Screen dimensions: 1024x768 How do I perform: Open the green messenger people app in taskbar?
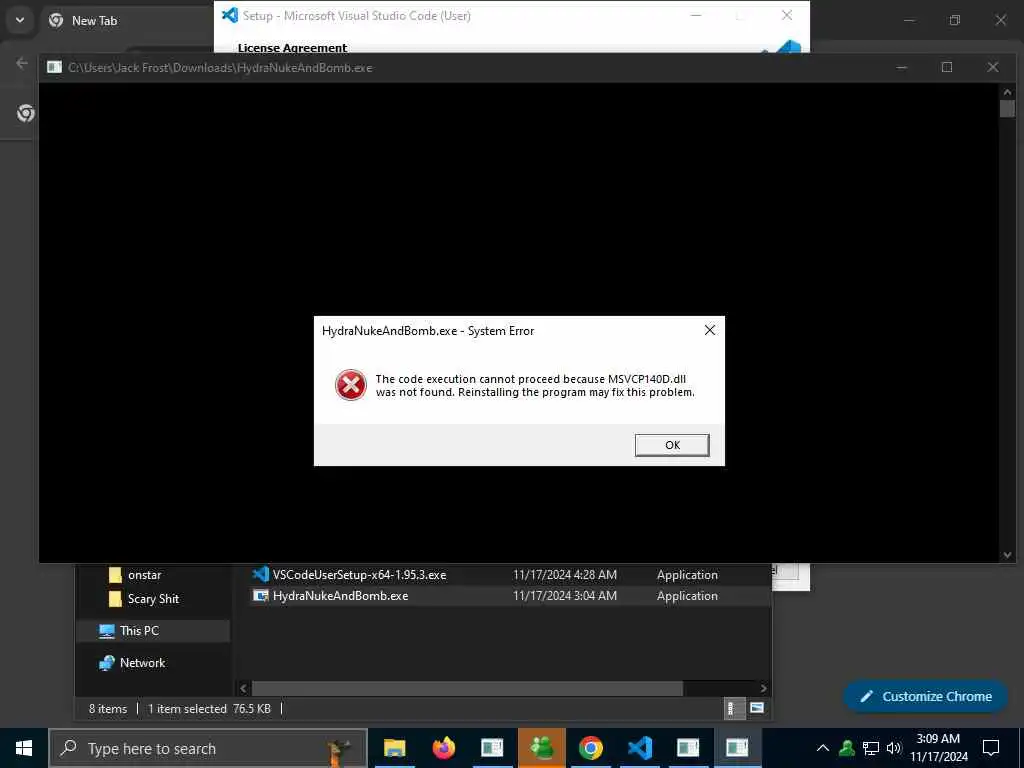pyautogui.click(x=541, y=748)
